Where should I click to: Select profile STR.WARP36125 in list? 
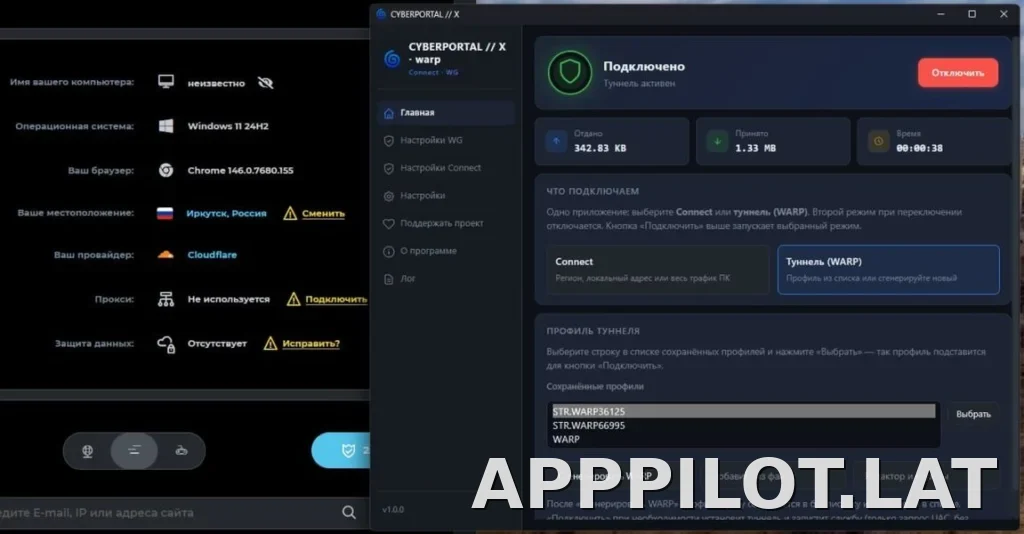coord(743,411)
